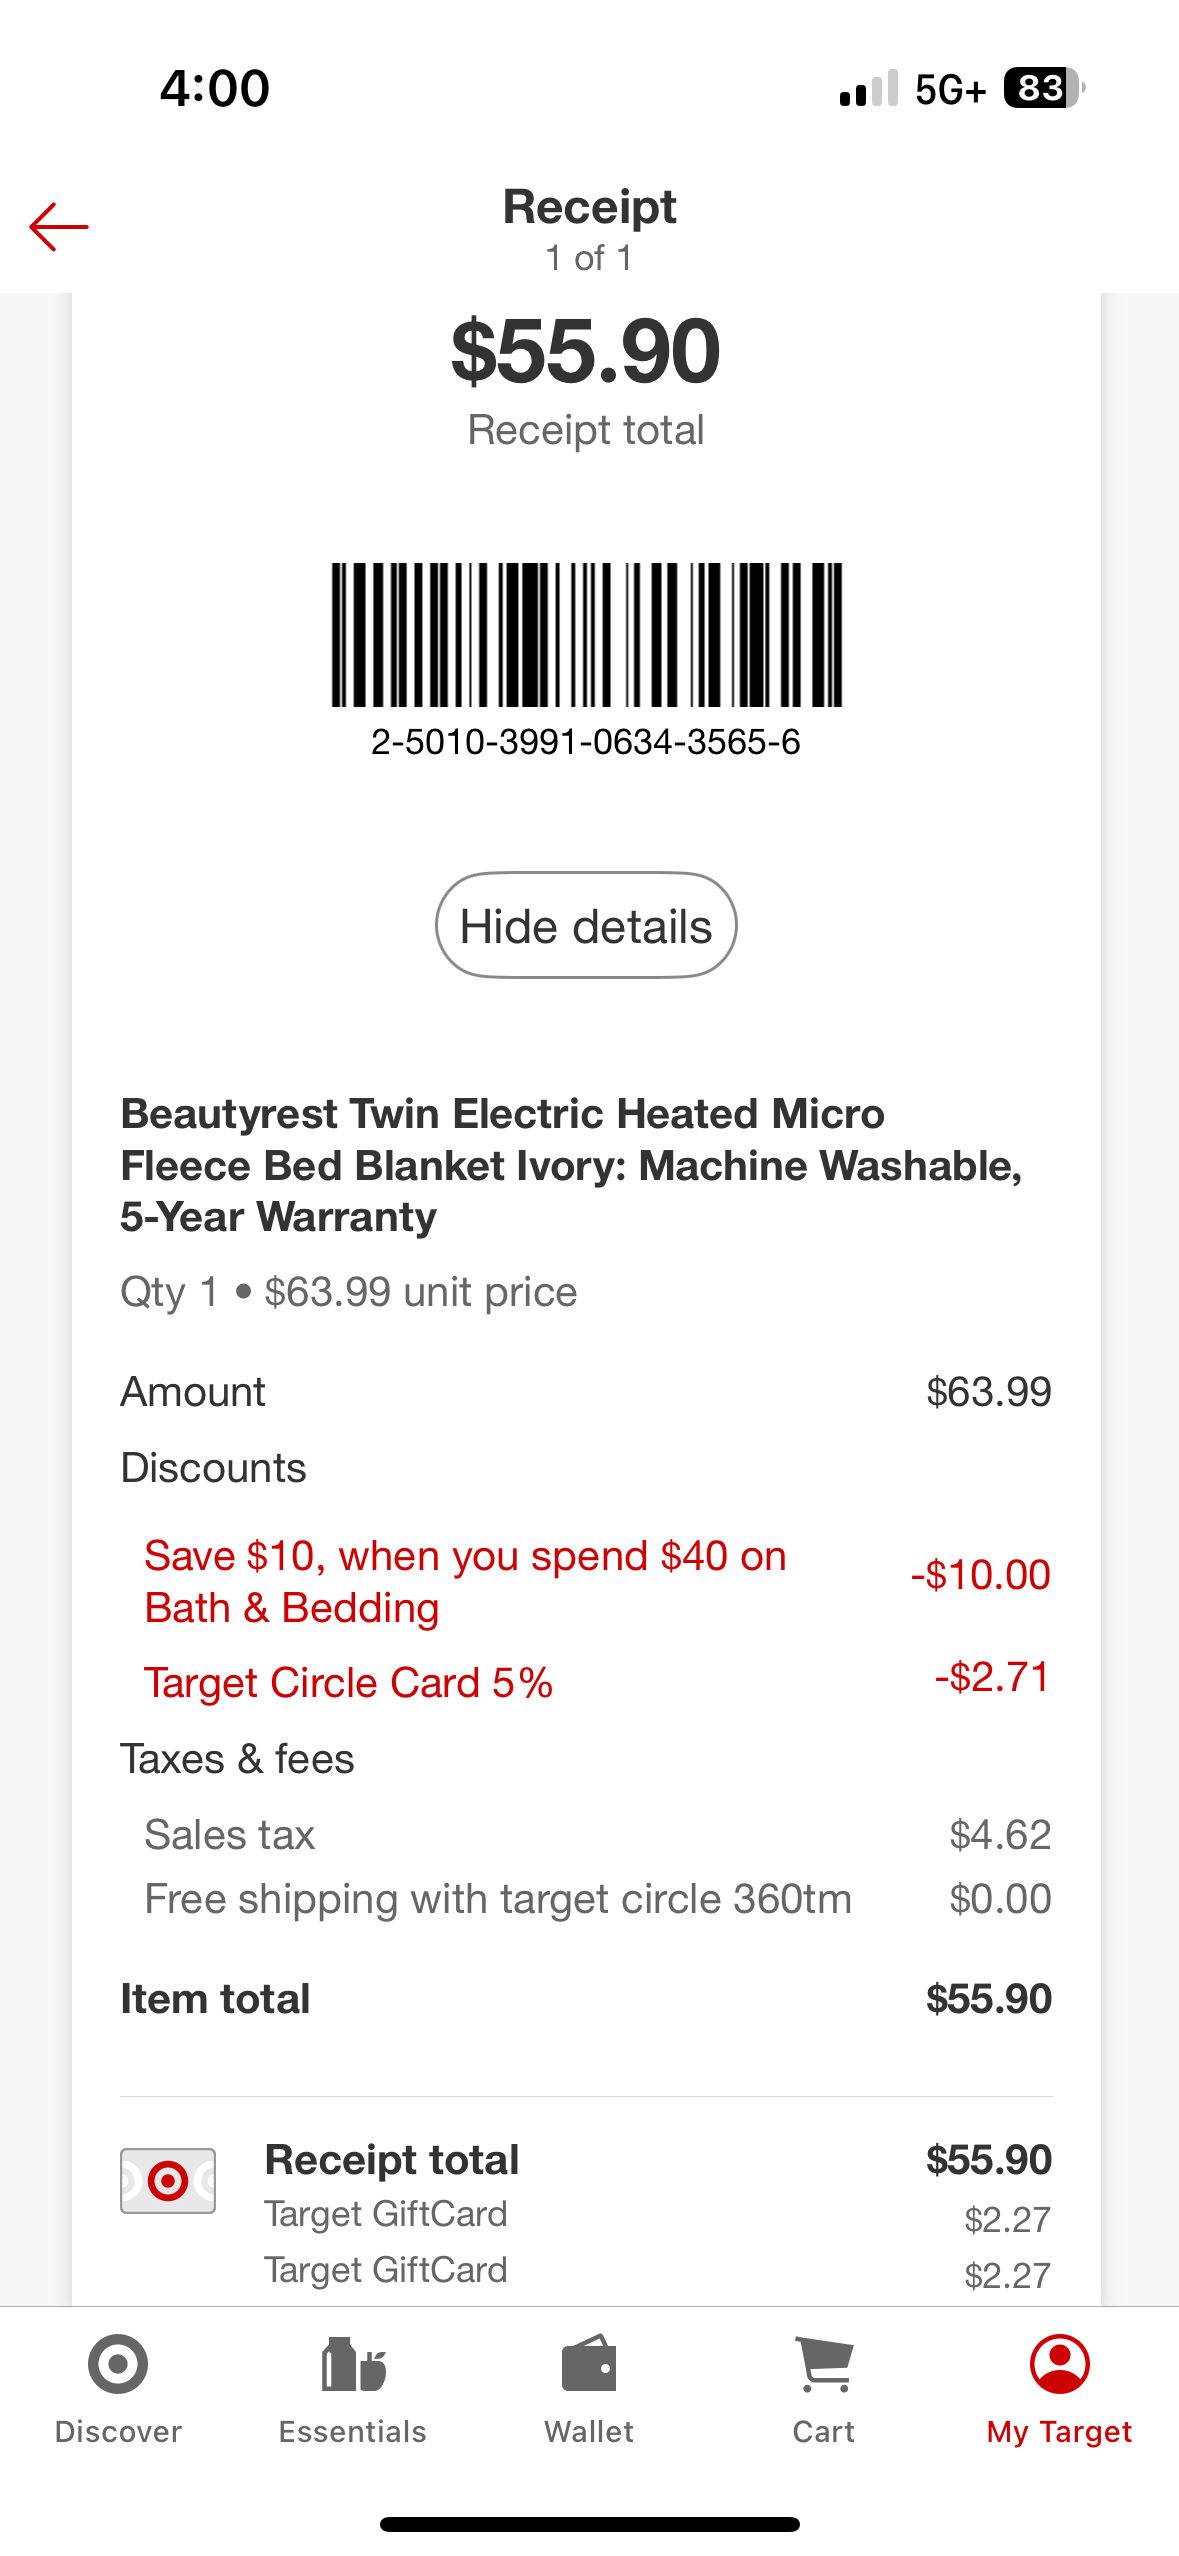Tap the Discover label in bottom bar
Viewport: 1179px width, 2556px height.
click(118, 2431)
